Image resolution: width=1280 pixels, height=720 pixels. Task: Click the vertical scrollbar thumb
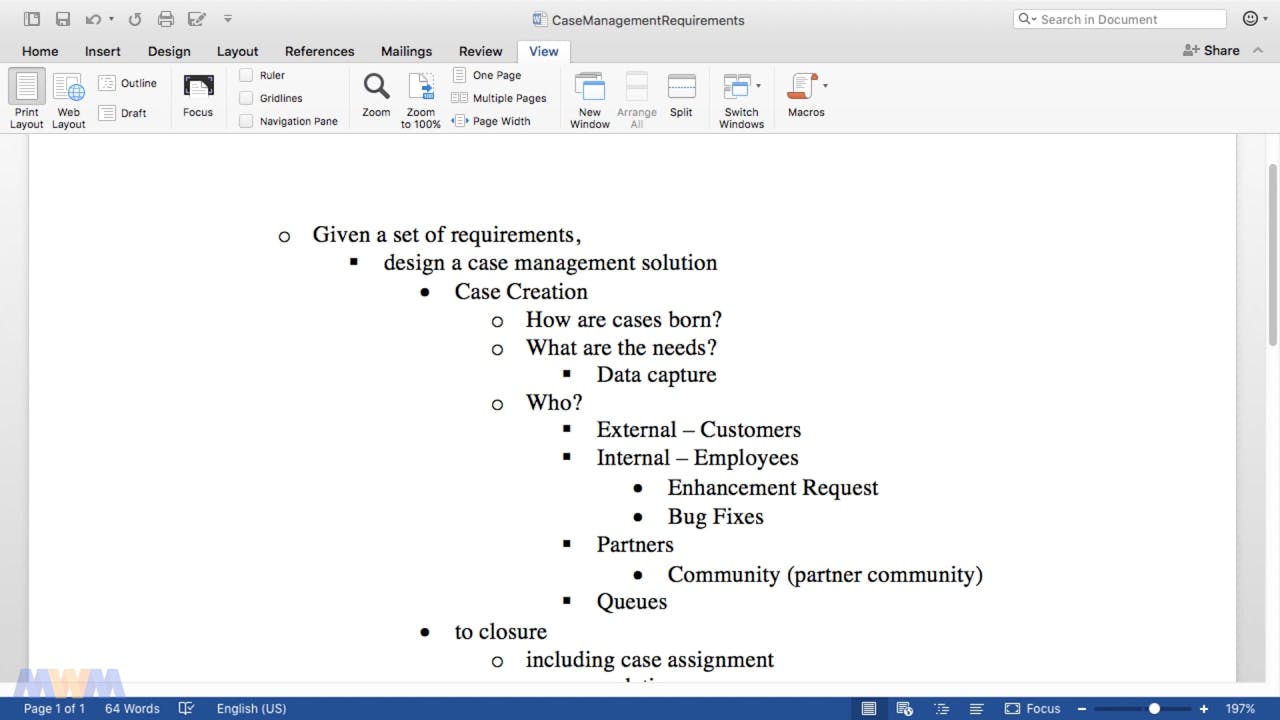[1272, 255]
